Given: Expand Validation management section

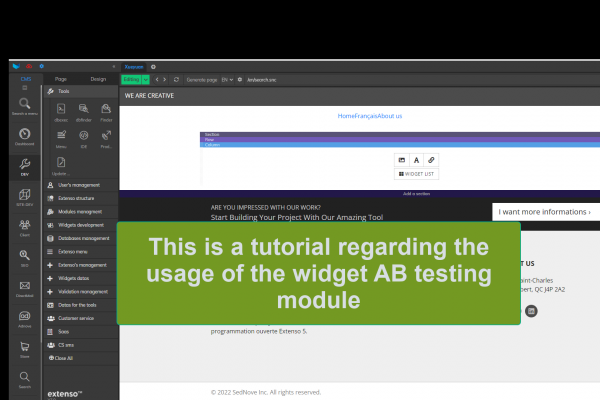Looking at the screenshot, I should [81, 292].
